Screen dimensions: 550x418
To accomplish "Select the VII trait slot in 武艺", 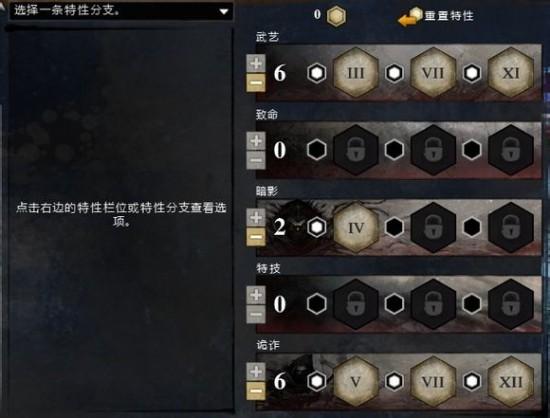I will click(x=433, y=73).
